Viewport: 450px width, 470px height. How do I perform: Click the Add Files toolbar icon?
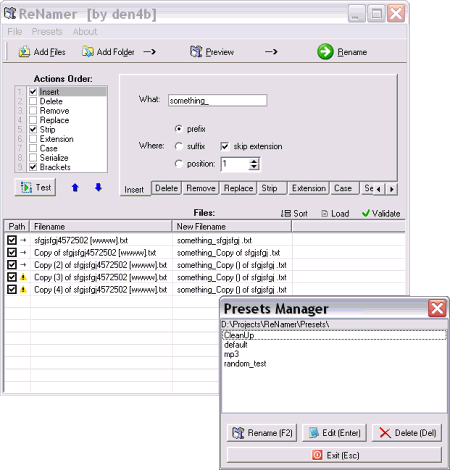(24, 52)
